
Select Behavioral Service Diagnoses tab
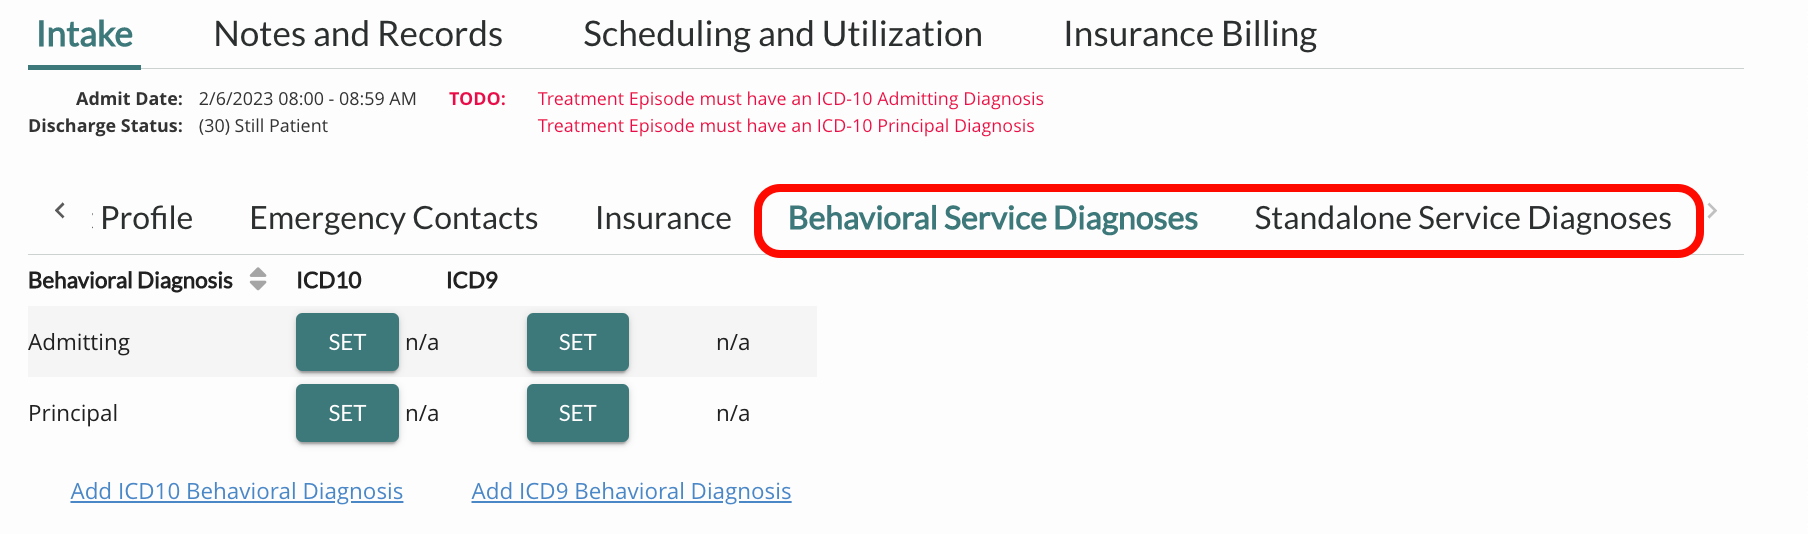point(993,218)
